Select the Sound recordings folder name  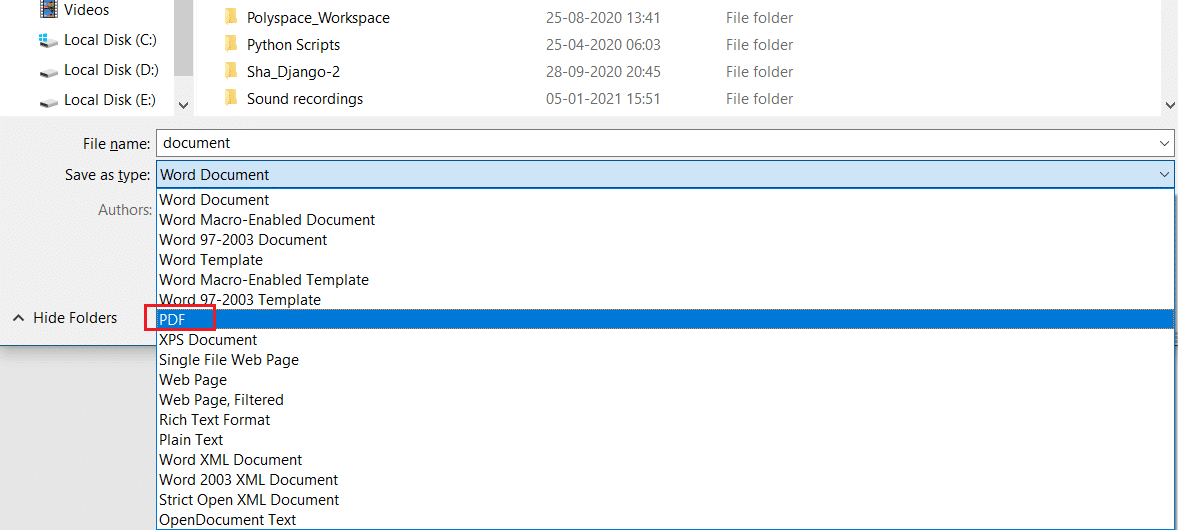[x=305, y=98]
